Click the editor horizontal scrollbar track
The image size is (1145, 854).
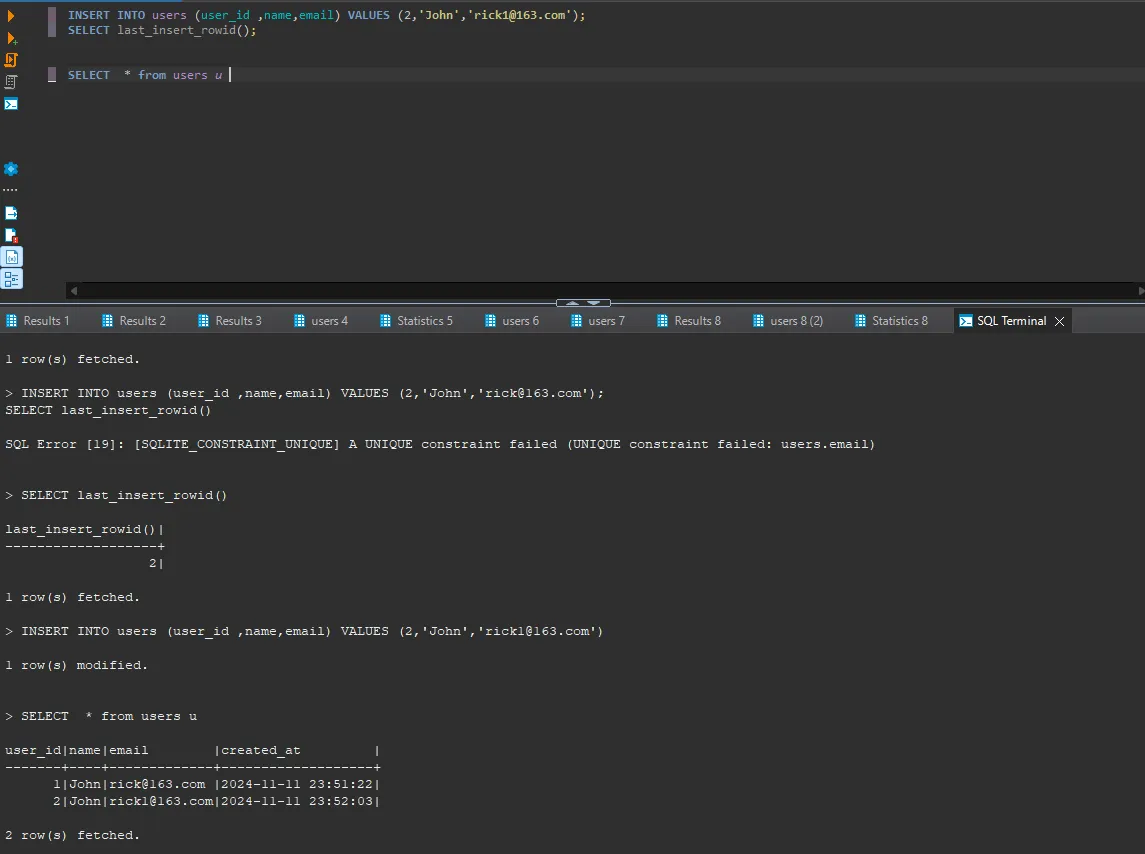pos(605,291)
